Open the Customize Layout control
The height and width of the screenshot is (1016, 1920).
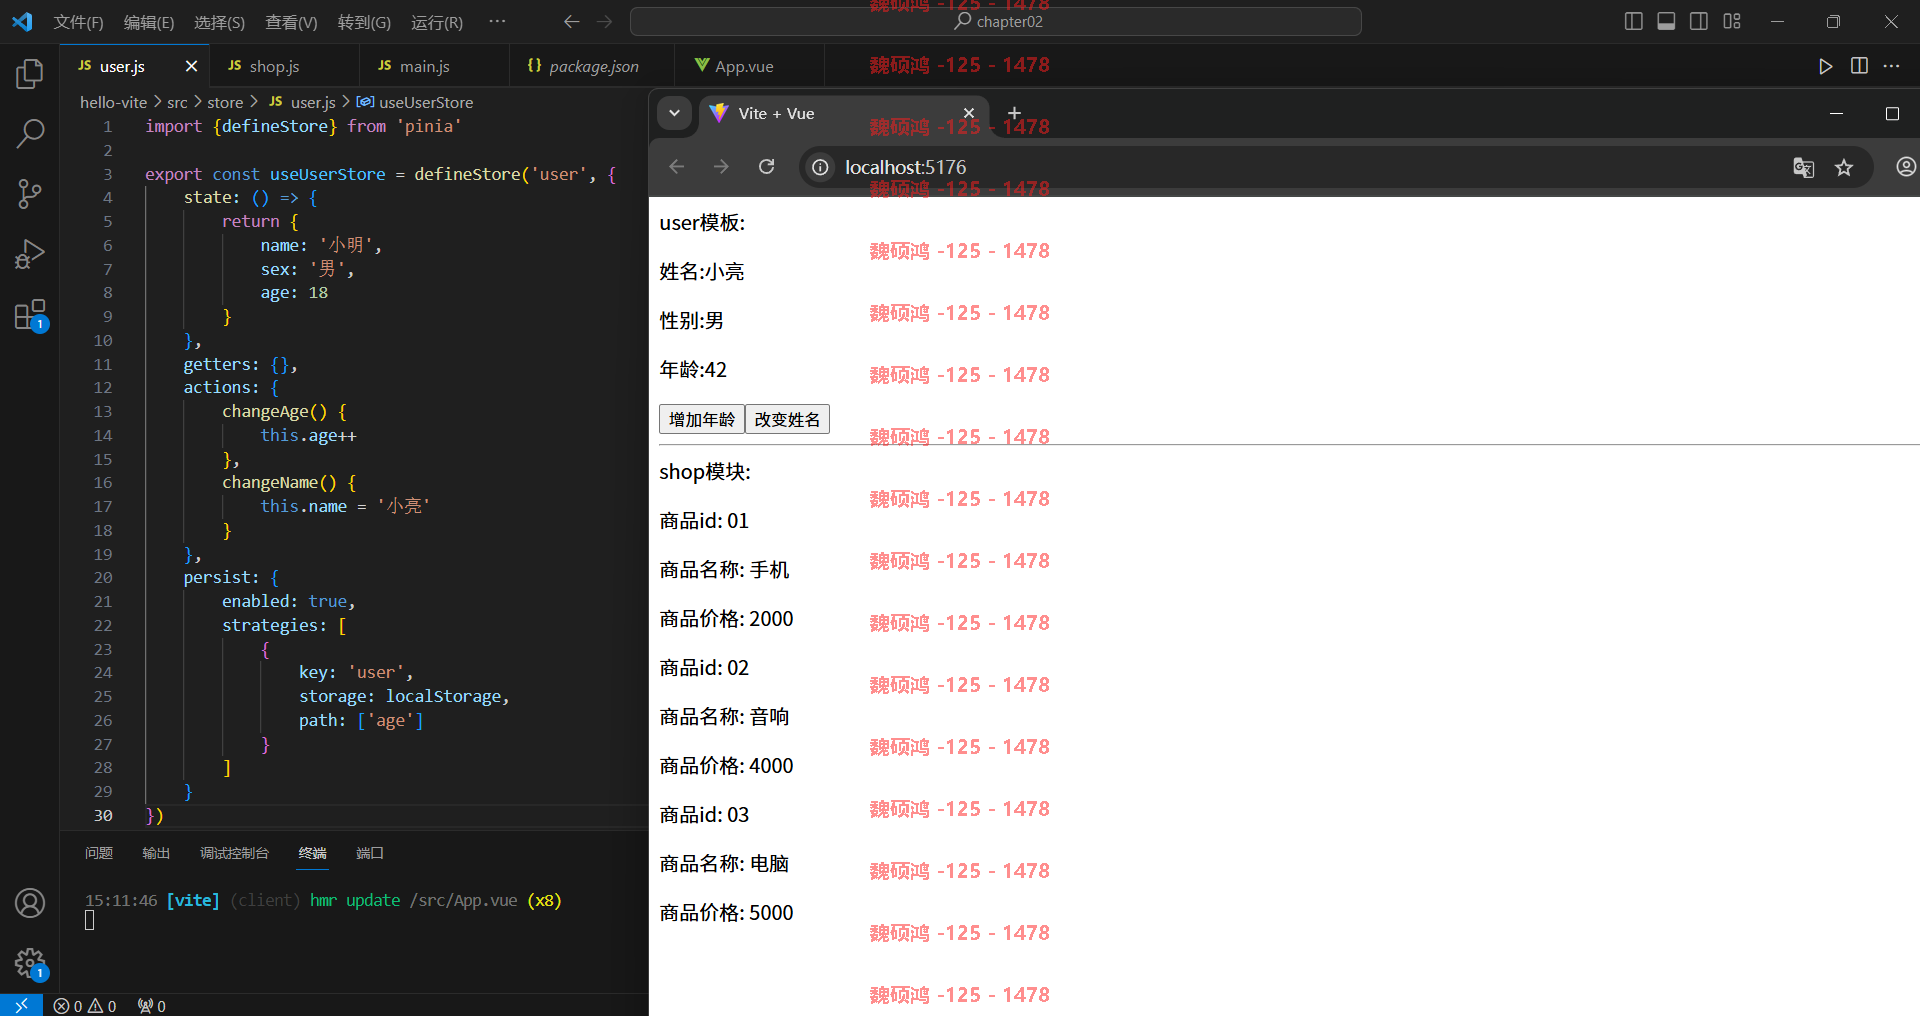tap(1732, 21)
